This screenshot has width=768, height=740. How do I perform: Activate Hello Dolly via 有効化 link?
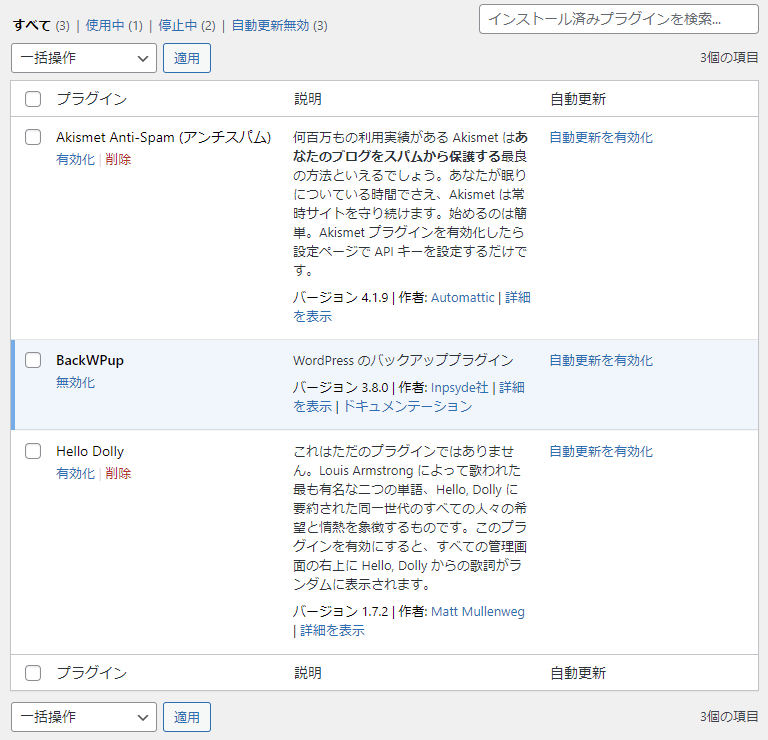pos(75,474)
